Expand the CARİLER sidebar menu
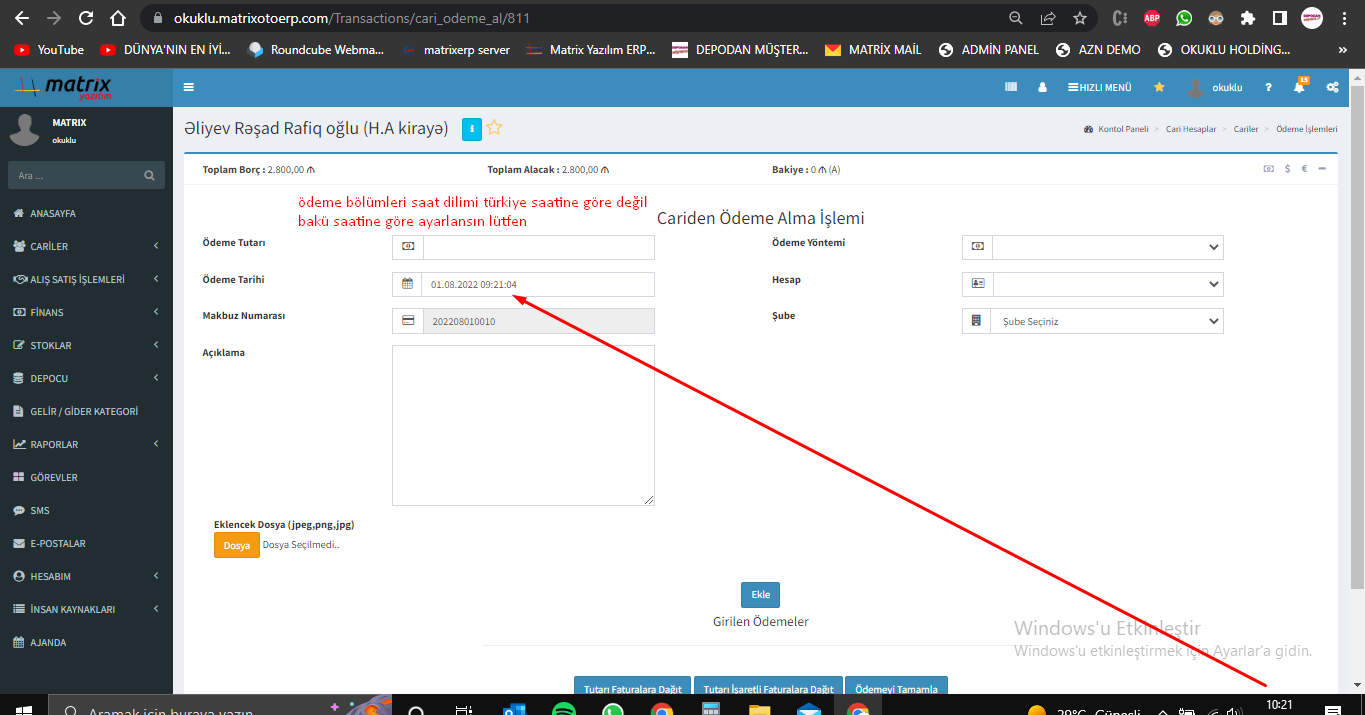Image resolution: width=1365 pixels, height=715 pixels. point(86,246)
